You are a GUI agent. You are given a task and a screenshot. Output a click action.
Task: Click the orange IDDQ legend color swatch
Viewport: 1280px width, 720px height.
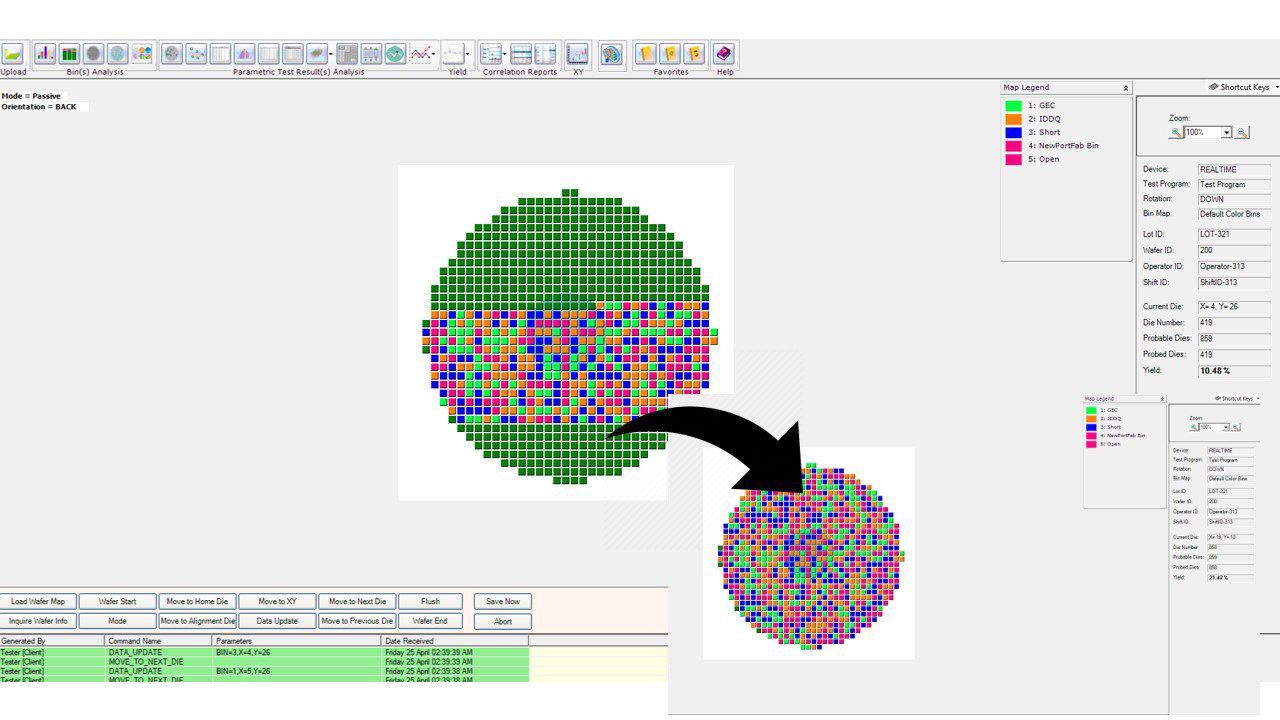pyautogui.click(x=1013, y=119)
